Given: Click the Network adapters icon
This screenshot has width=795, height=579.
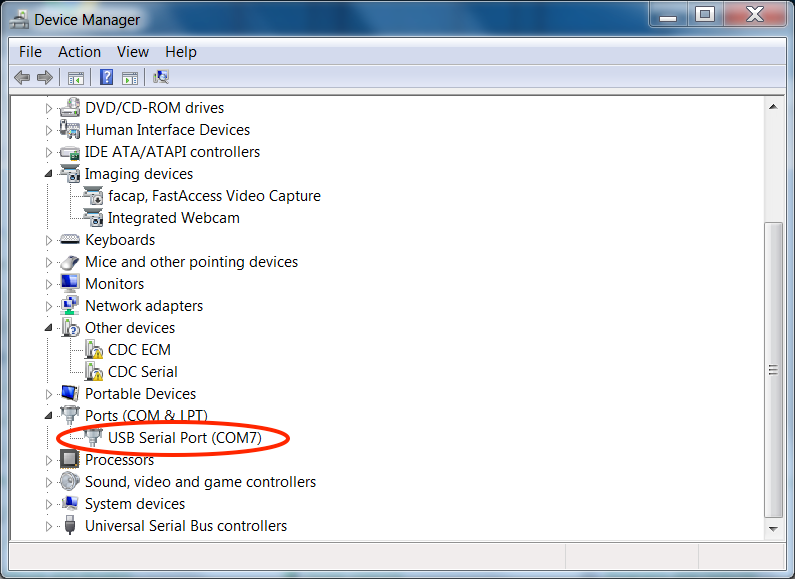Looking at the screenshot, I should (x=70, y=305).
